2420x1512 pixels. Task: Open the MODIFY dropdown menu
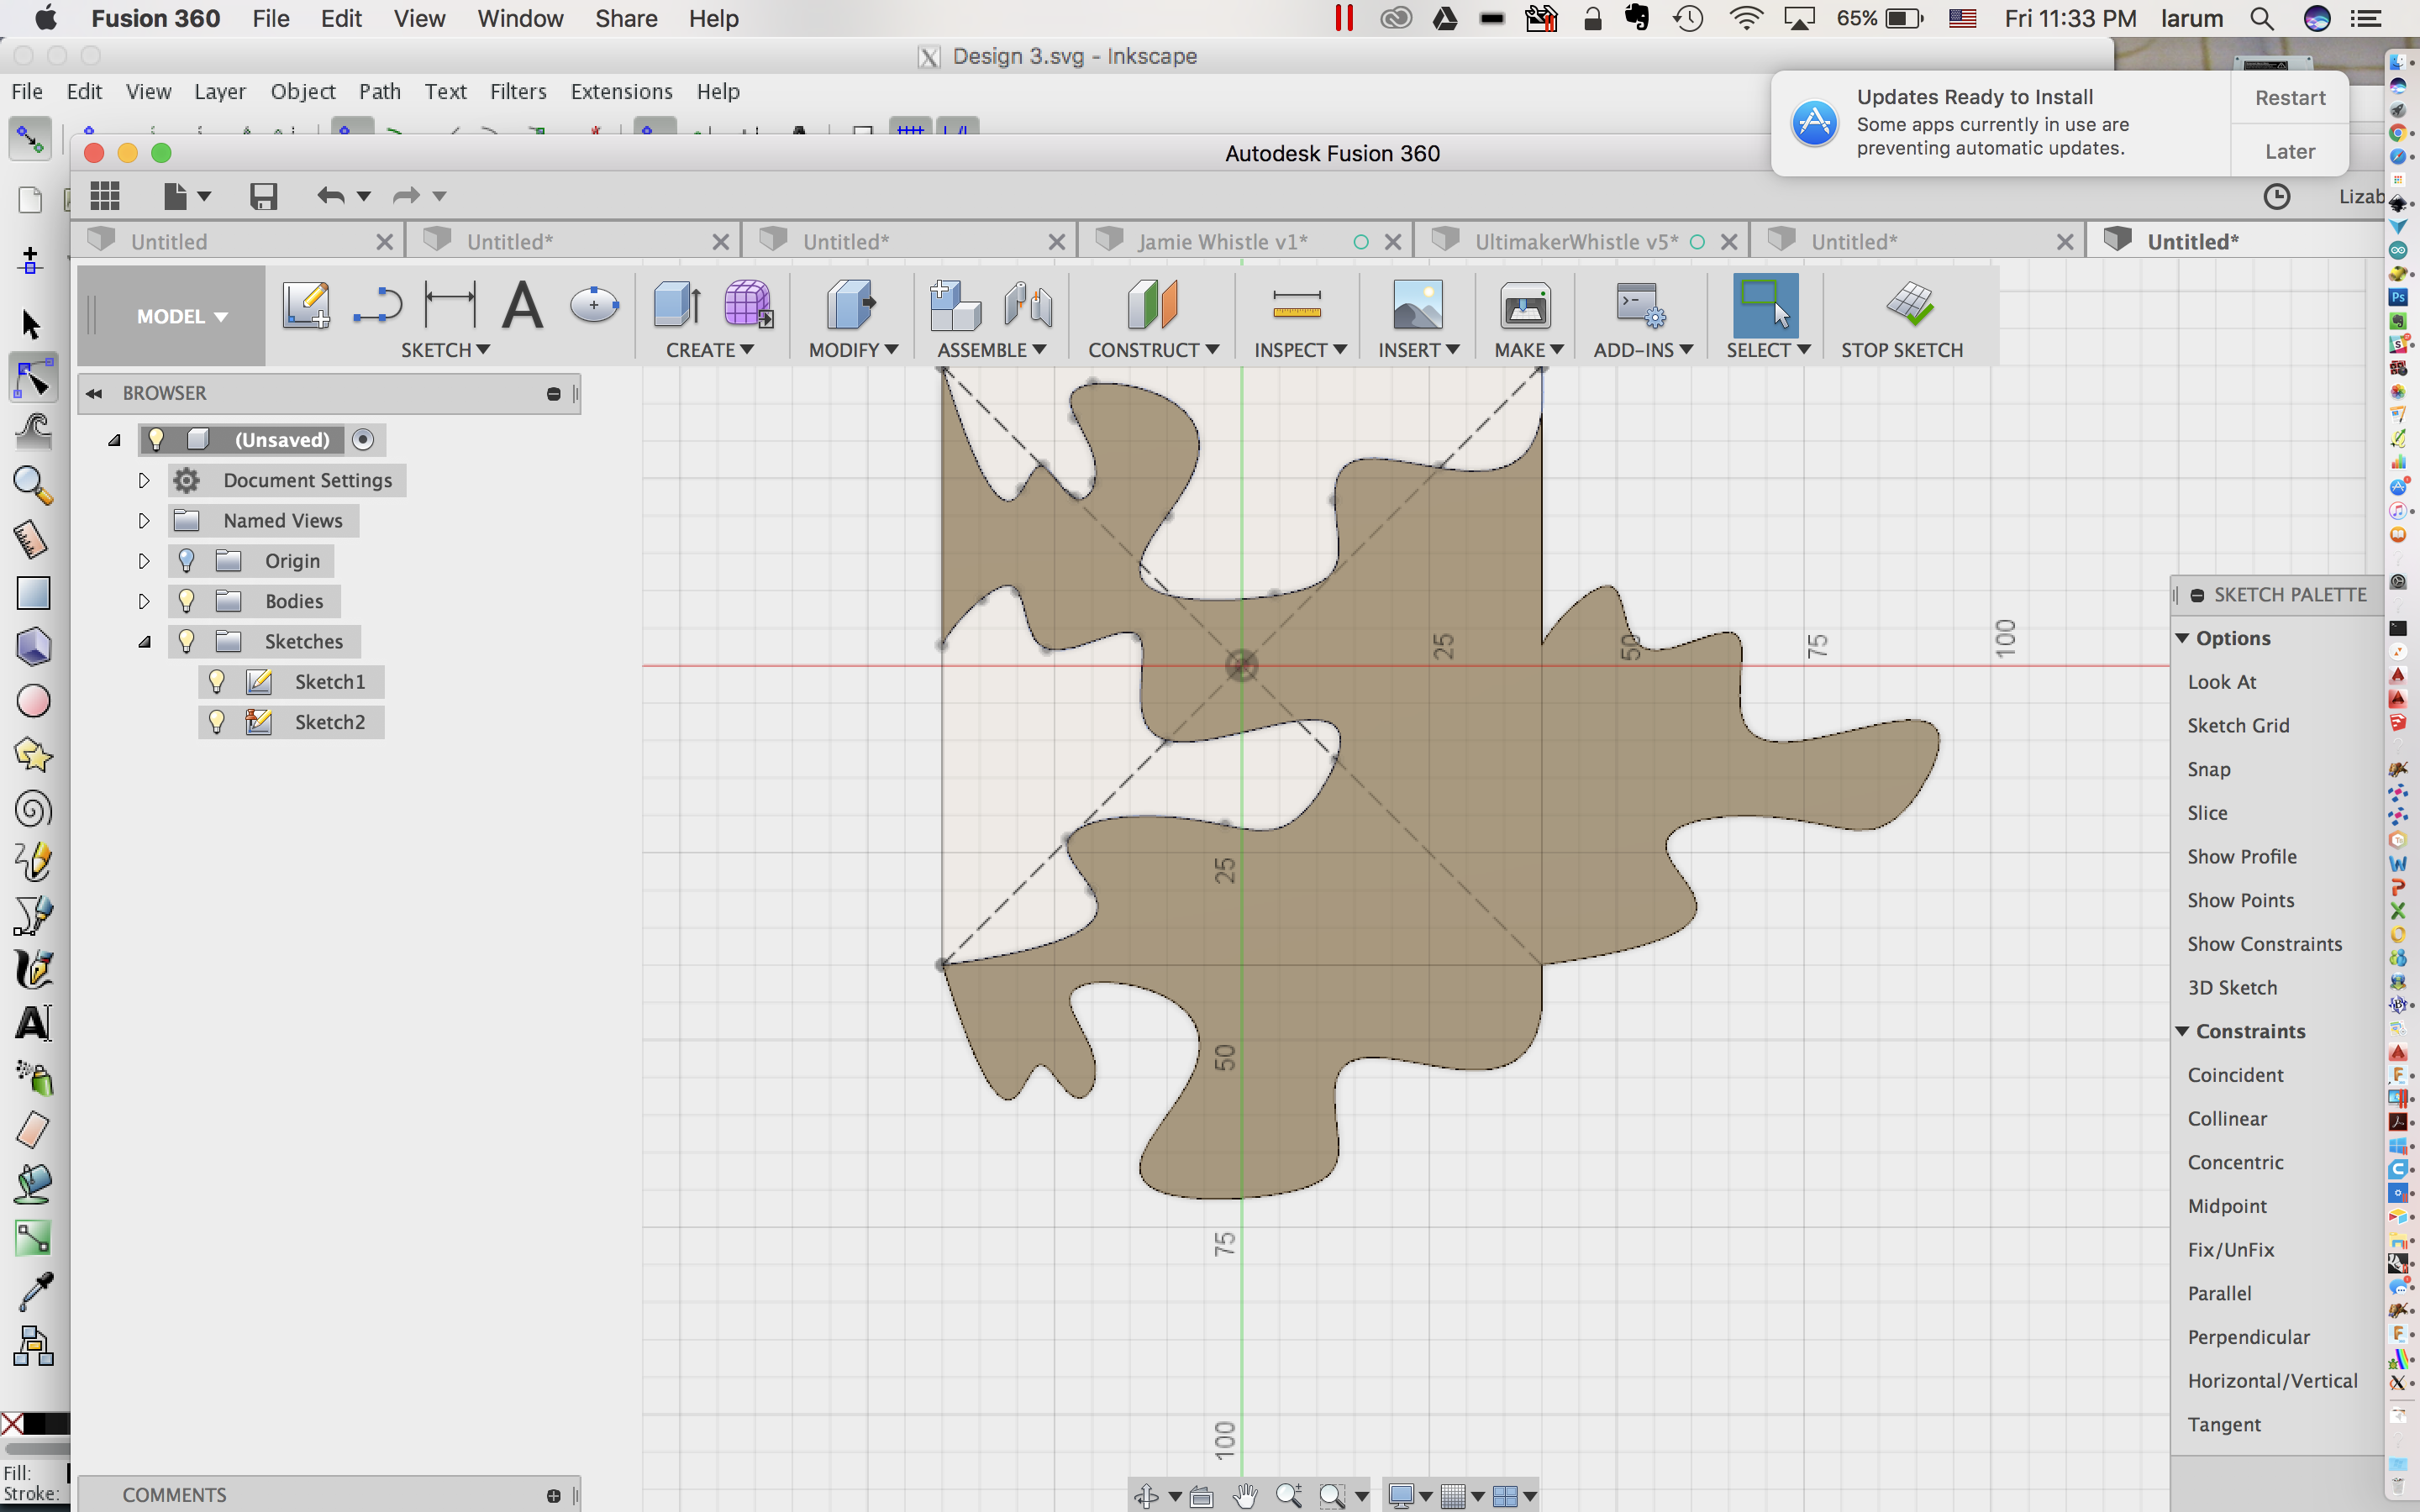point(853,350)
